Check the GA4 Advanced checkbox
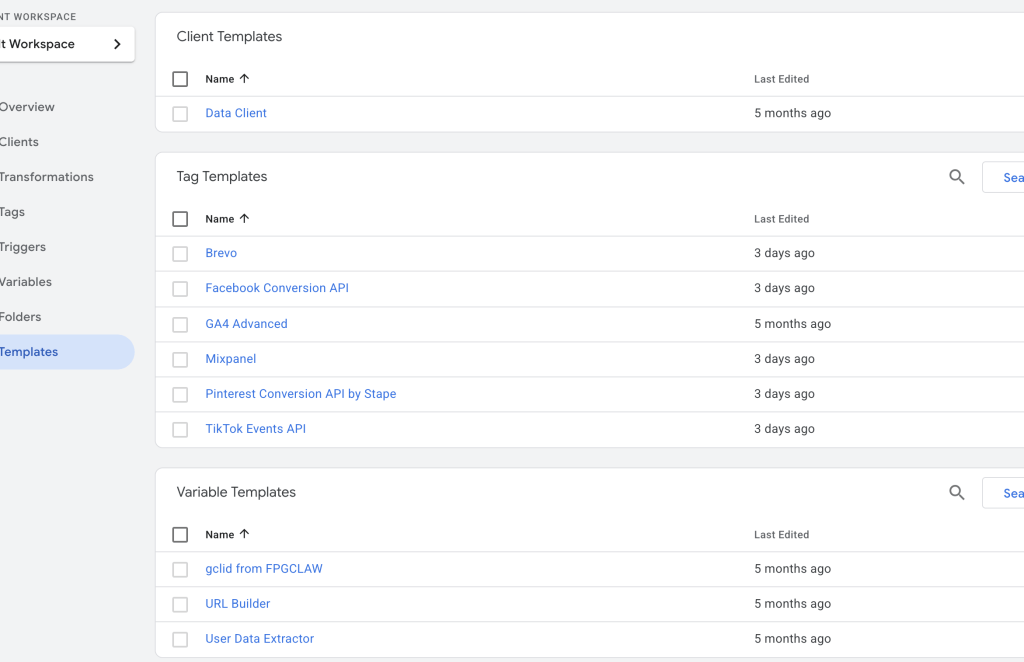The width and height of the screenshot is (1024, 662). [x=180, y=324]
